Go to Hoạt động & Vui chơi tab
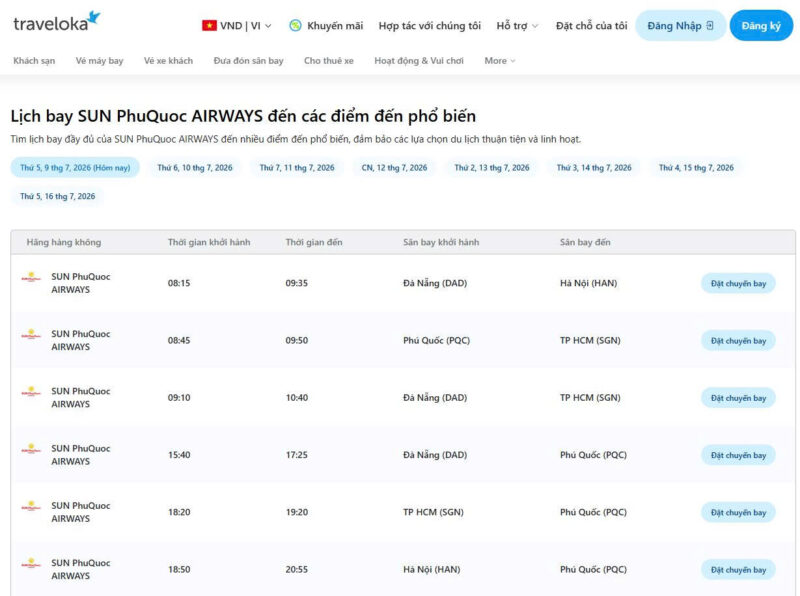This screenshot has height=596, width=800. click(419, 61)
